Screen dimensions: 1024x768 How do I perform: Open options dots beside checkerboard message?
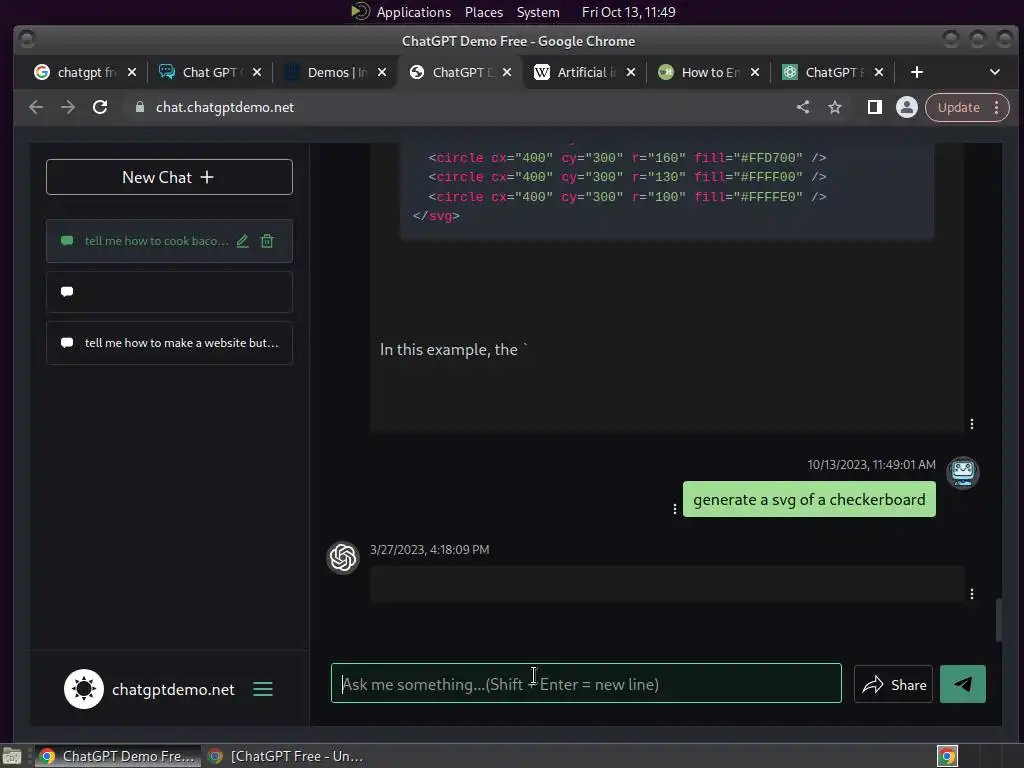coord(675,509)
